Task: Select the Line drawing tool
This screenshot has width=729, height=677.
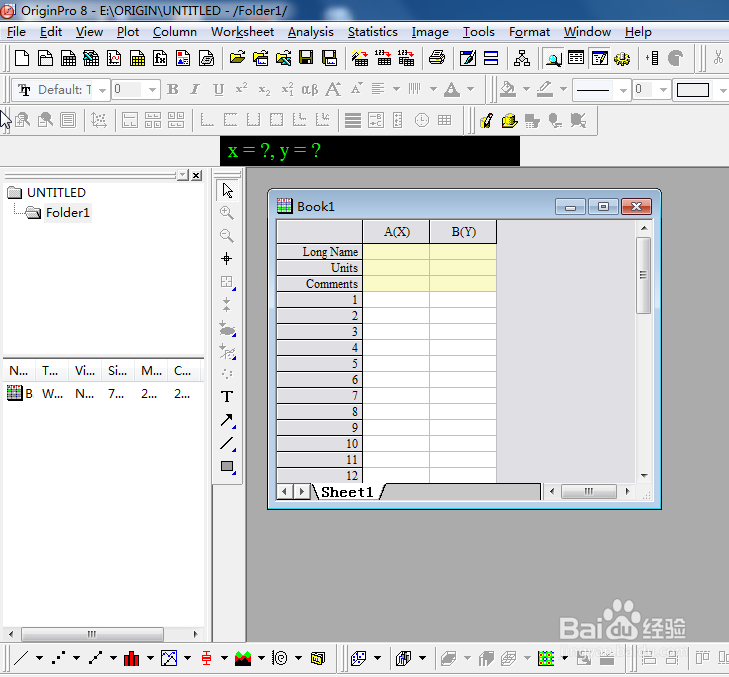Action: pos(227,443)
